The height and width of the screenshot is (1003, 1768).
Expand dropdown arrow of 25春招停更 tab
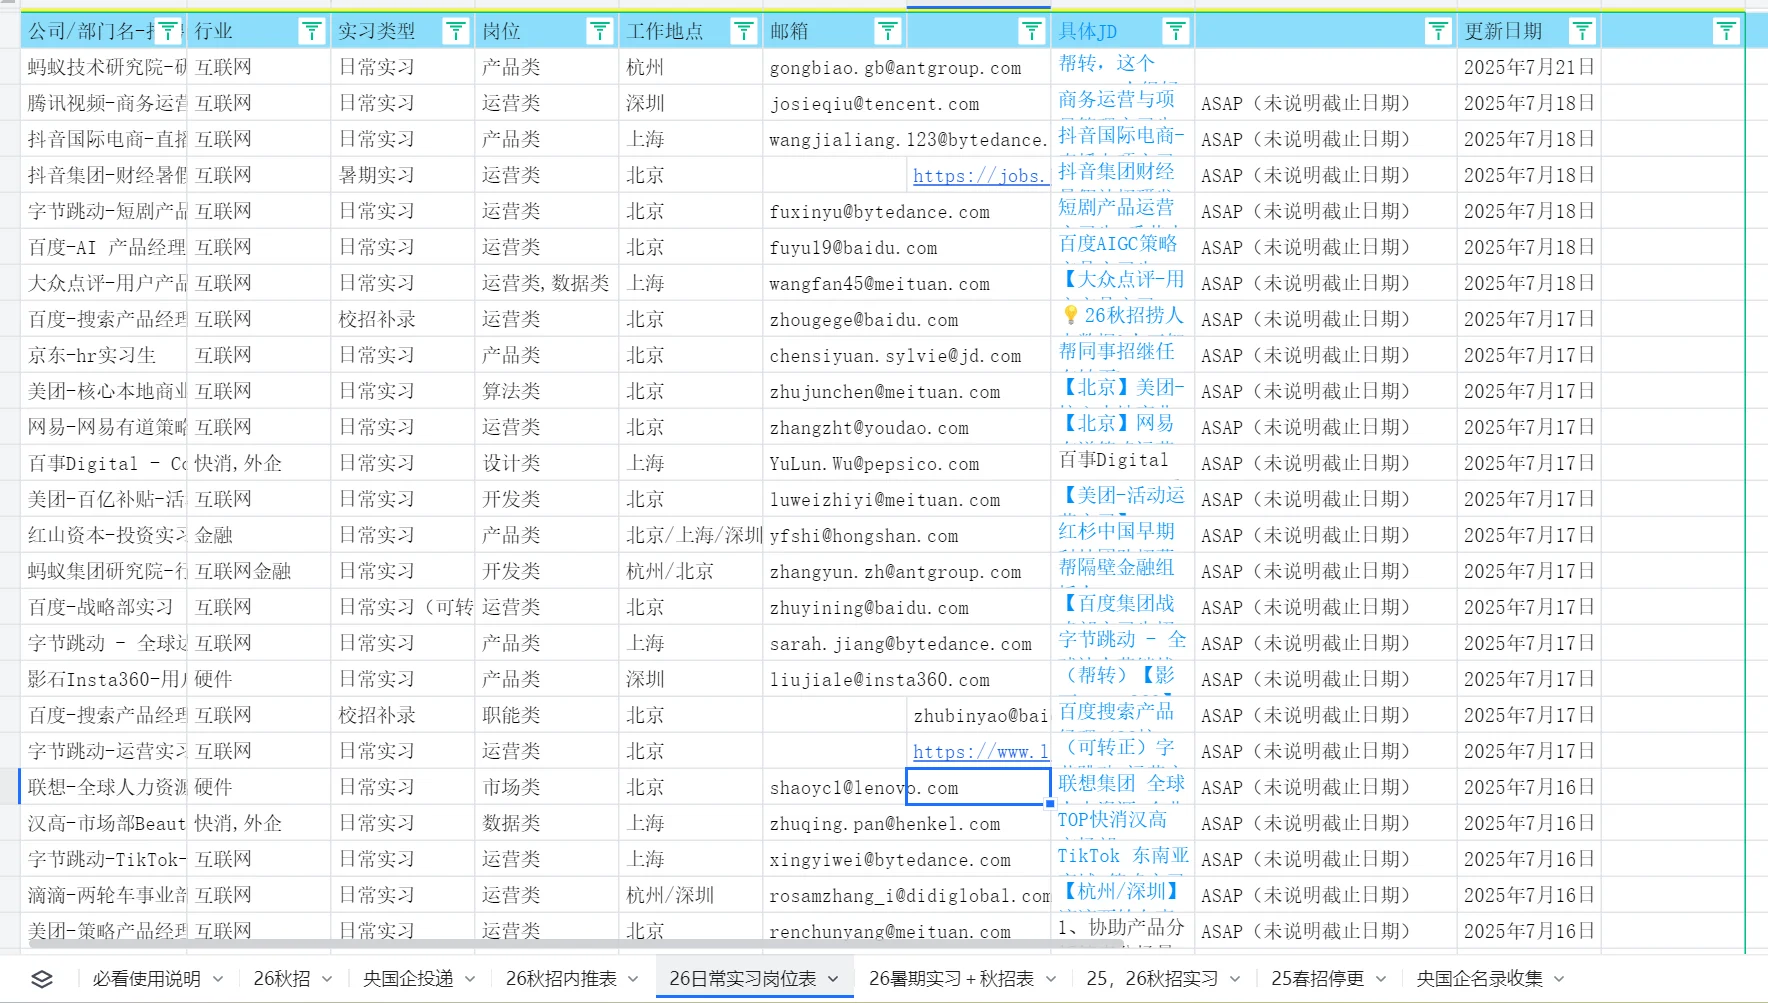pos(1381,979)
